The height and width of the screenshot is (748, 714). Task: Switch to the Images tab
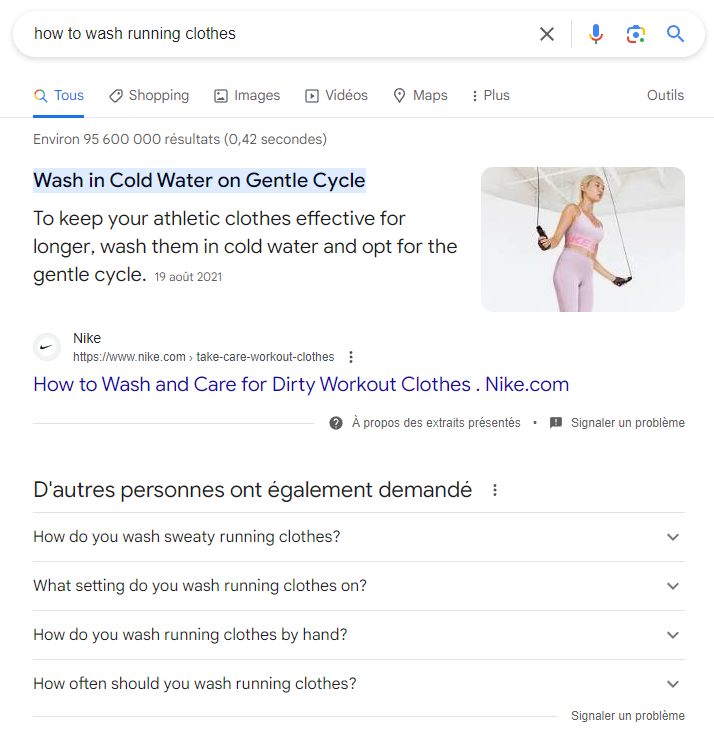coord(247,96)
